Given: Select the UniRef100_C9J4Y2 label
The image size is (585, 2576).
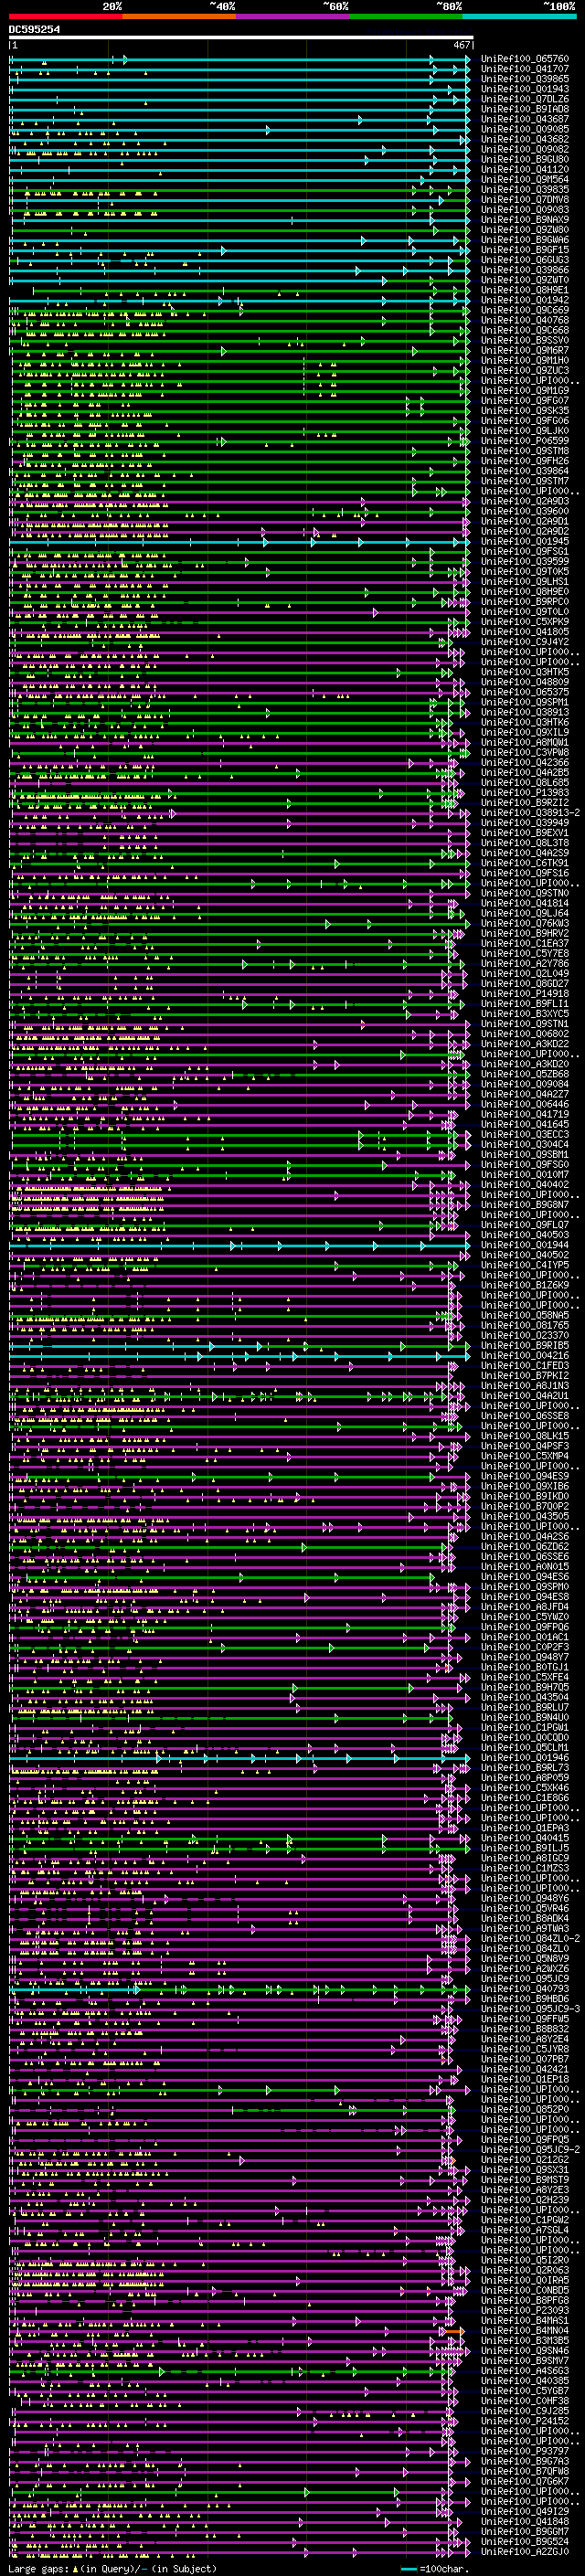Looking at the screenshot, I should 525,642.
